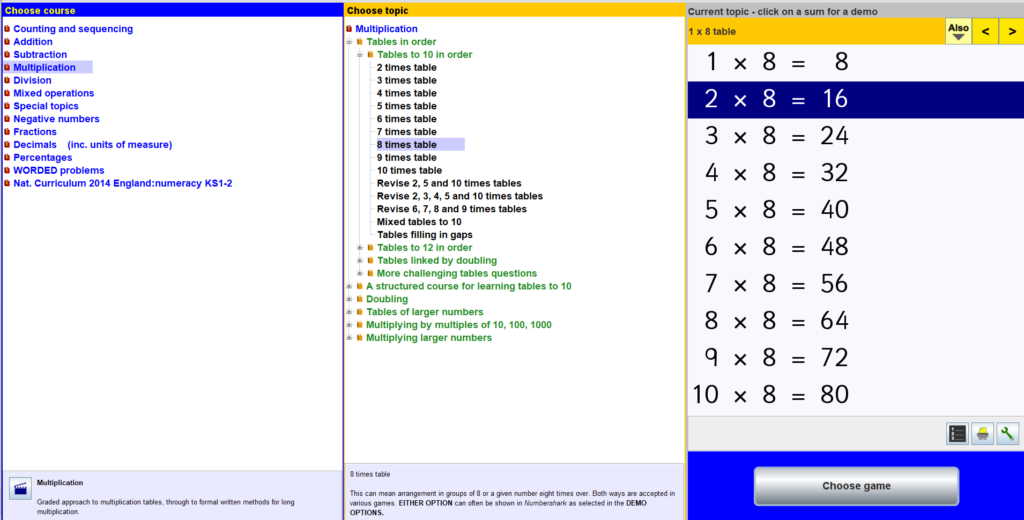This screenshot has height=520, width=1024.
Task: Select the Negative numbers course
Action: (x=56, y=119)
